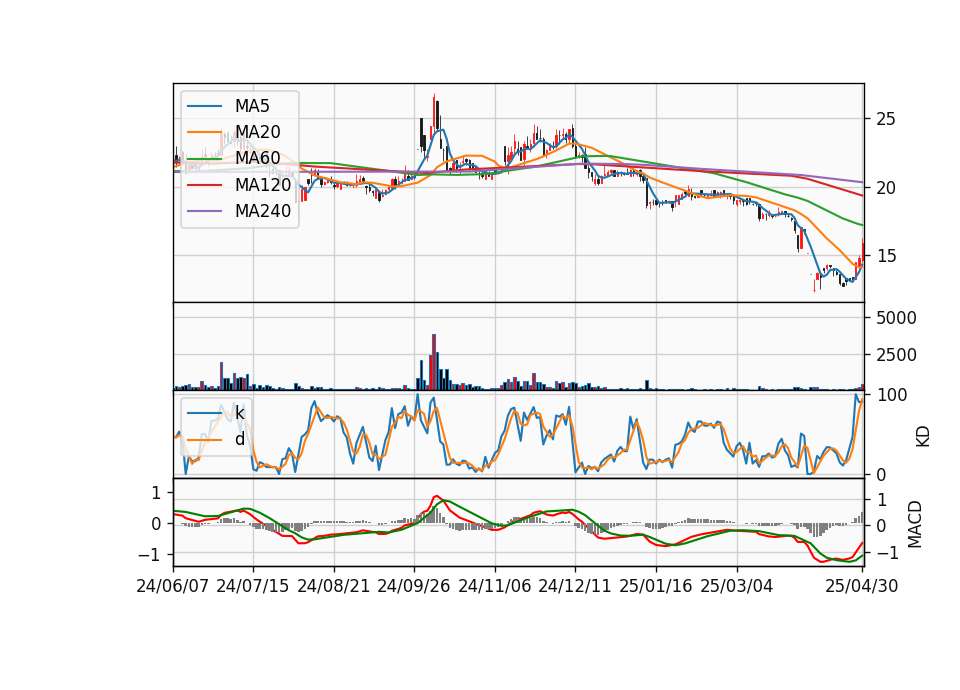Click the 25/03/04 date tick label

pos(737,586)
